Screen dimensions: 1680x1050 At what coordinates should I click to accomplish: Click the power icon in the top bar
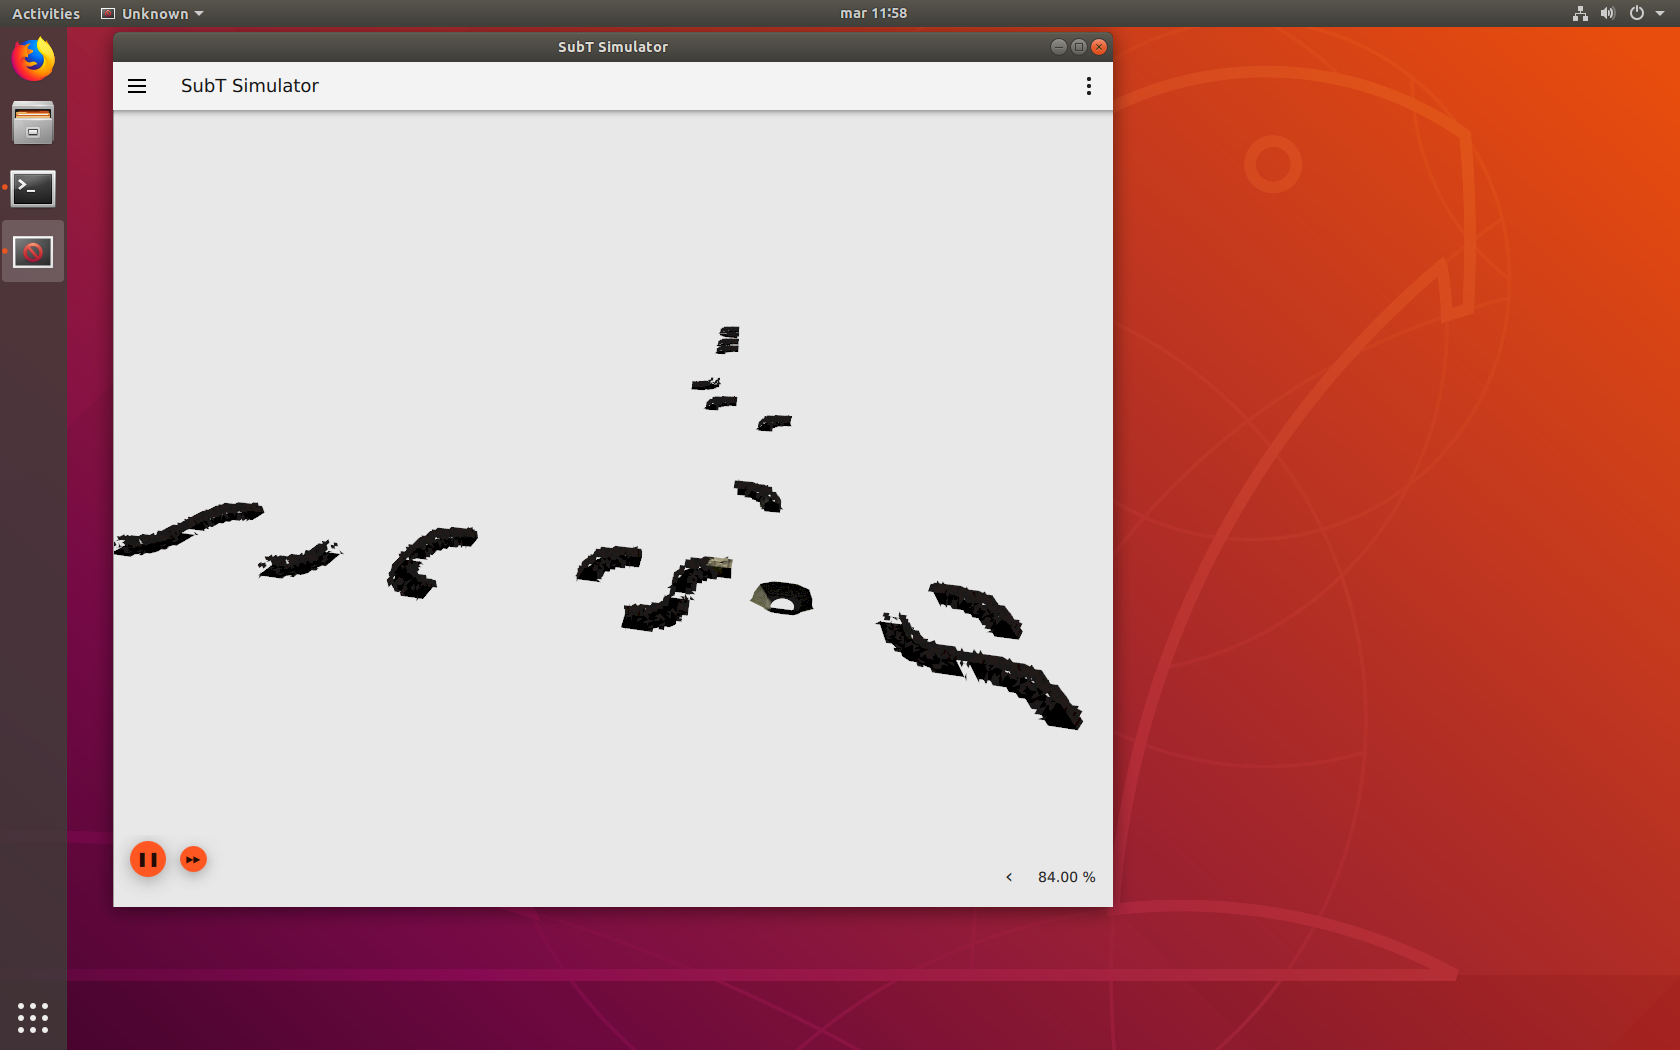click(x=1636, y=13)
